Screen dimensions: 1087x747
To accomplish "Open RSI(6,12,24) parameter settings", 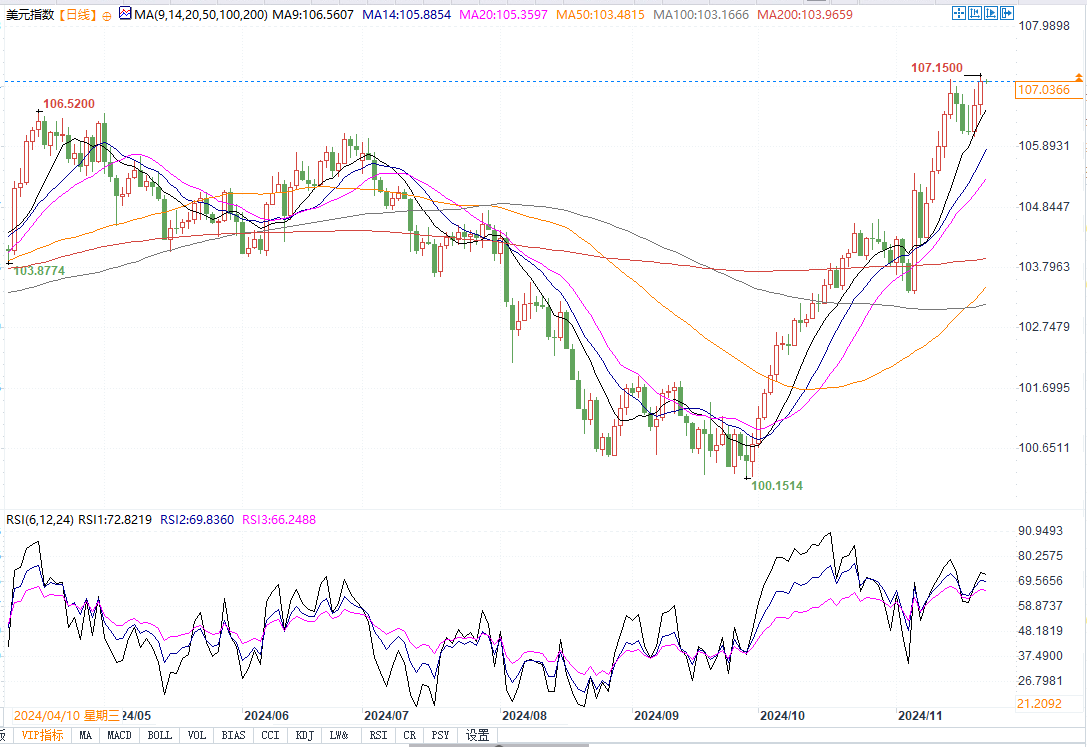I will click(38, 519).
